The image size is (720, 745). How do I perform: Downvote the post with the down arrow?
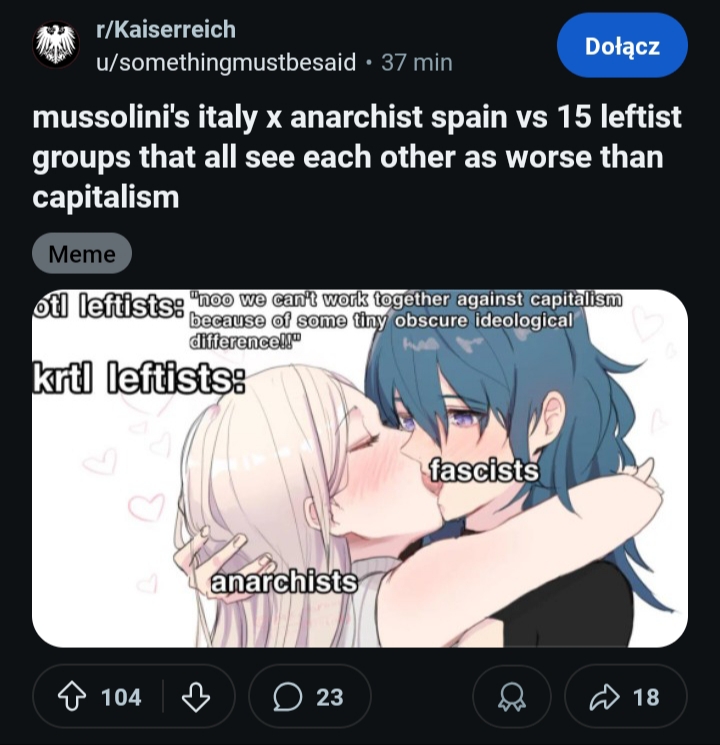pyautogui.click(x=196, y=697)
